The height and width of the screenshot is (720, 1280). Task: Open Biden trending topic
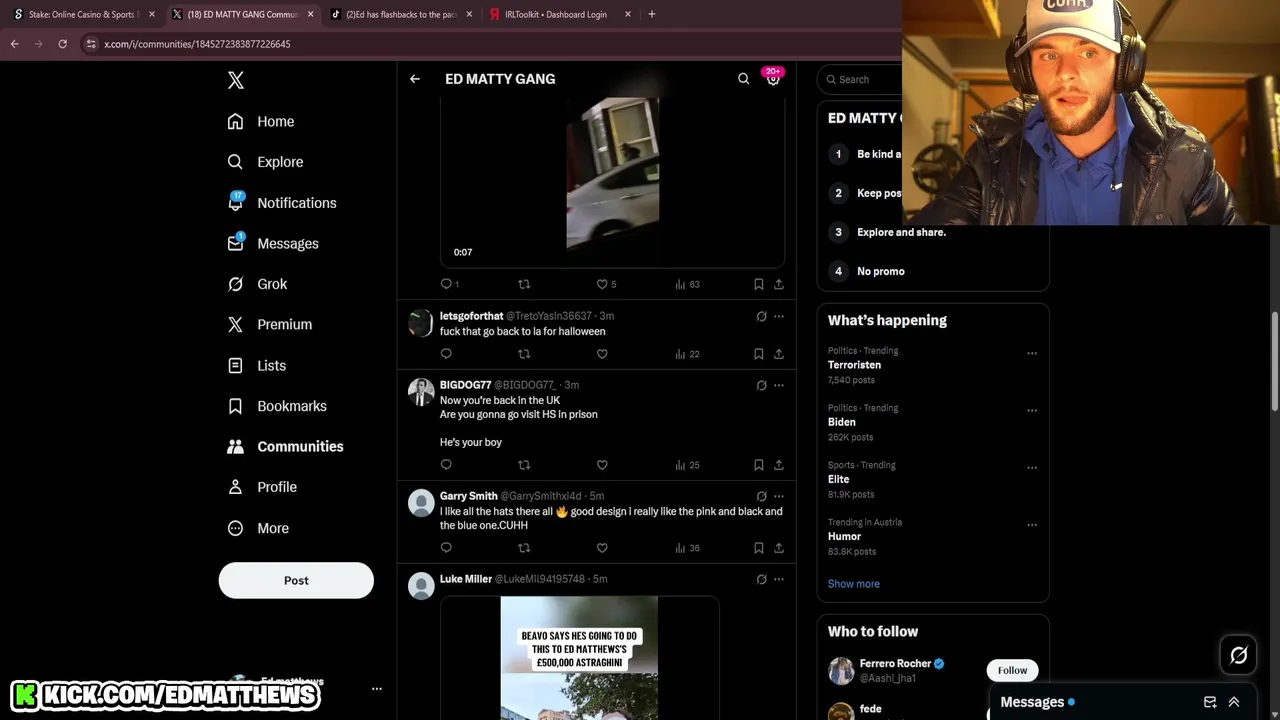click(842, 422)
